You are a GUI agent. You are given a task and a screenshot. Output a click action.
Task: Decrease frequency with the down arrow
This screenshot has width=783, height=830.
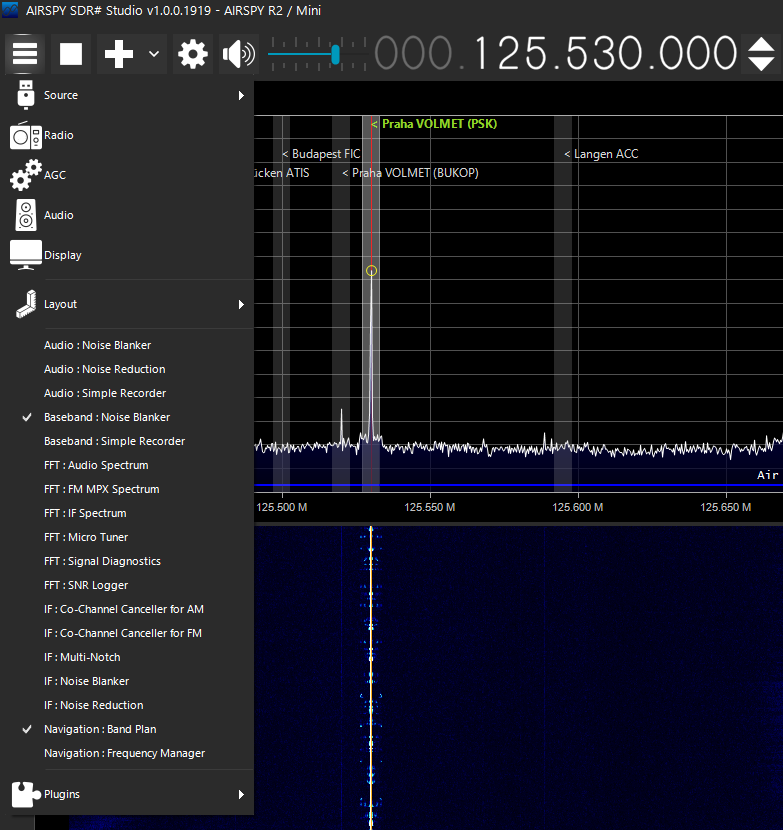pyautogui.click(x=761, y=63)
